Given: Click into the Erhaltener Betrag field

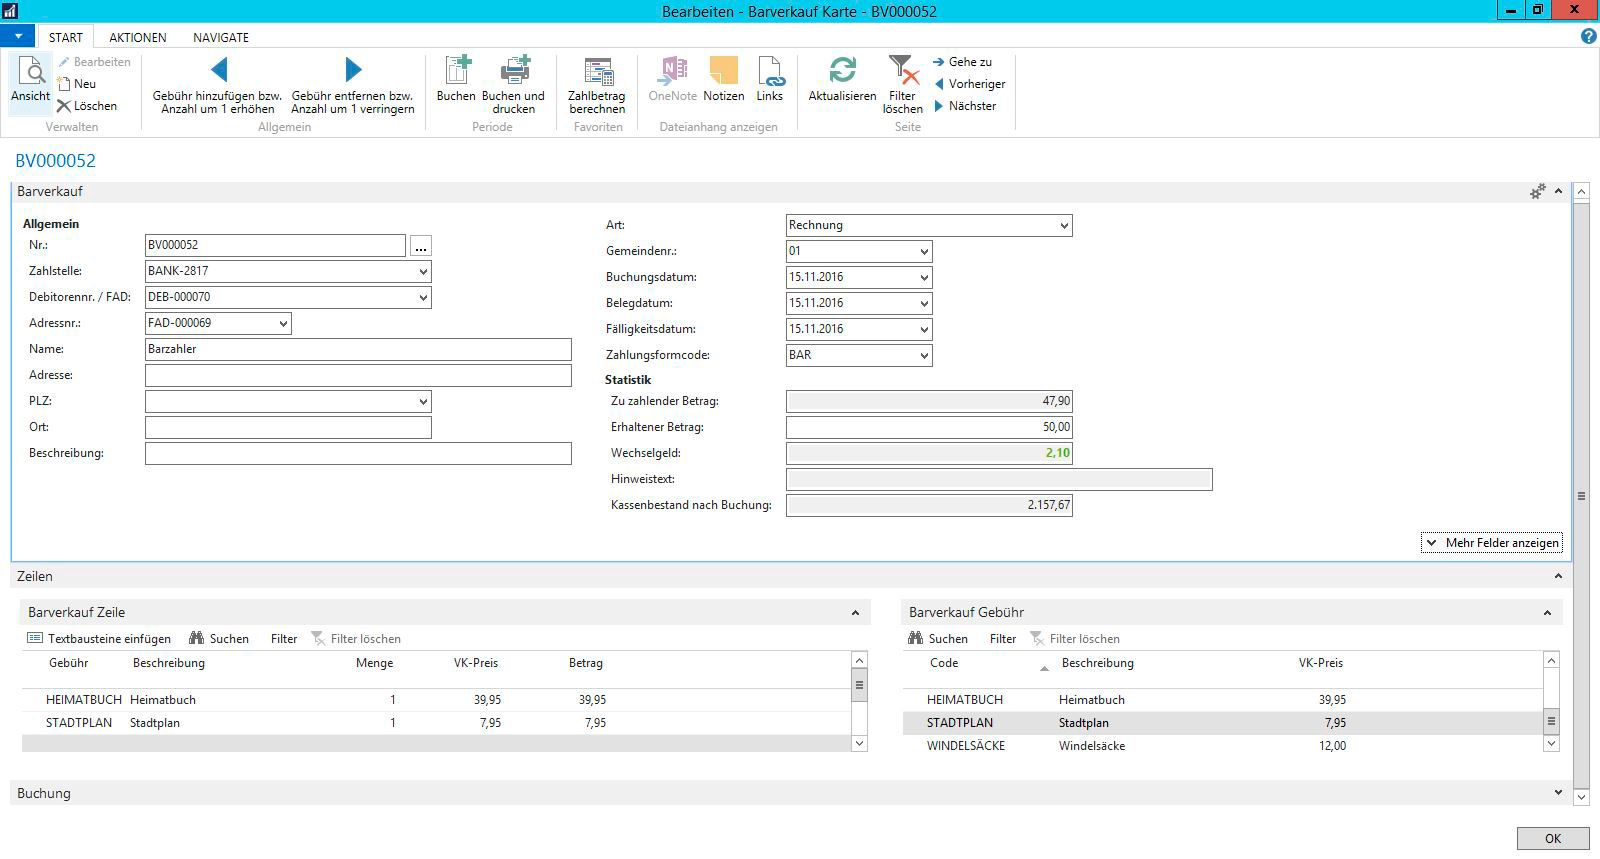Looking at the screenshot, I should 928,427.
